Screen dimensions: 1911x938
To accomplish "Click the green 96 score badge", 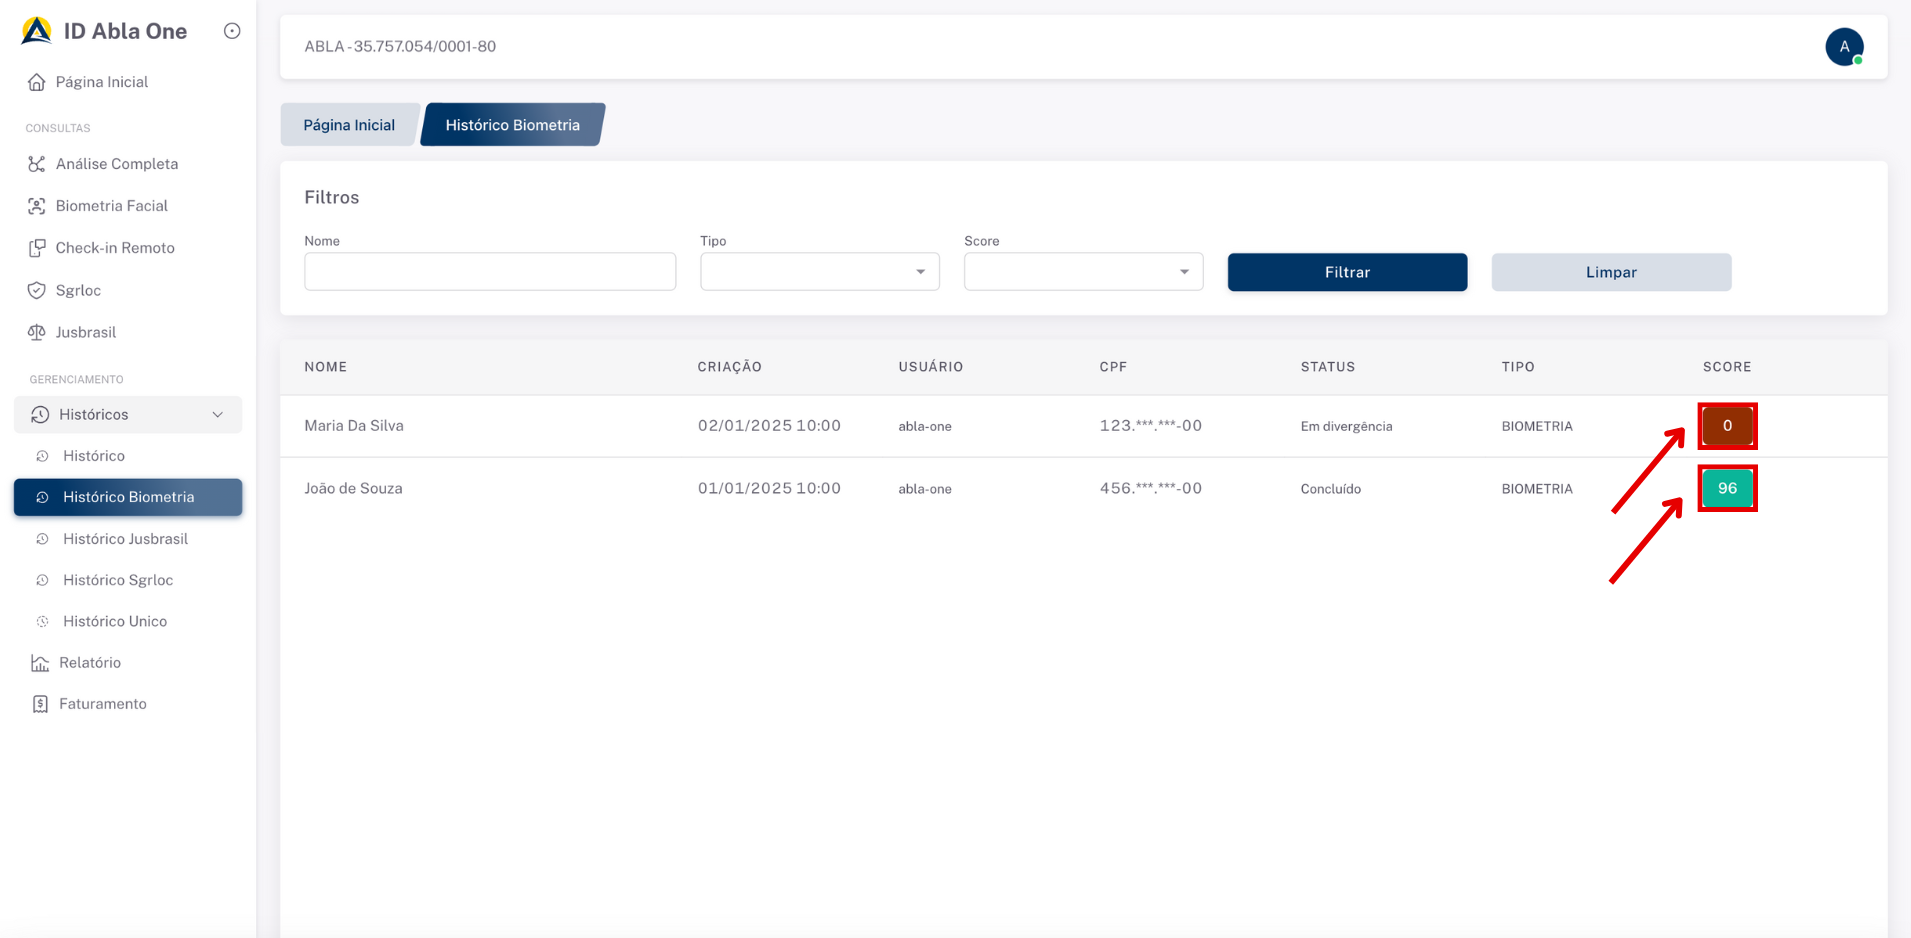I will 1727,489.
